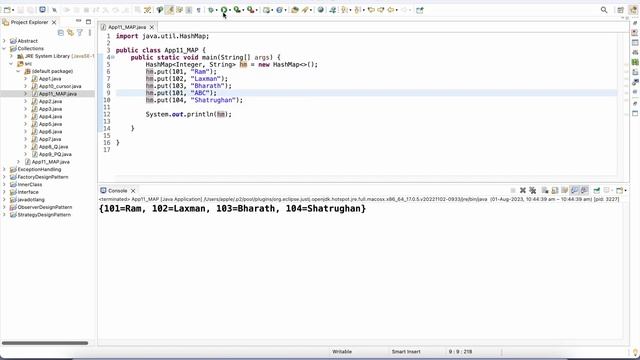
Task: Click the New Java Package icon
Action: click(x=267, y=10)
